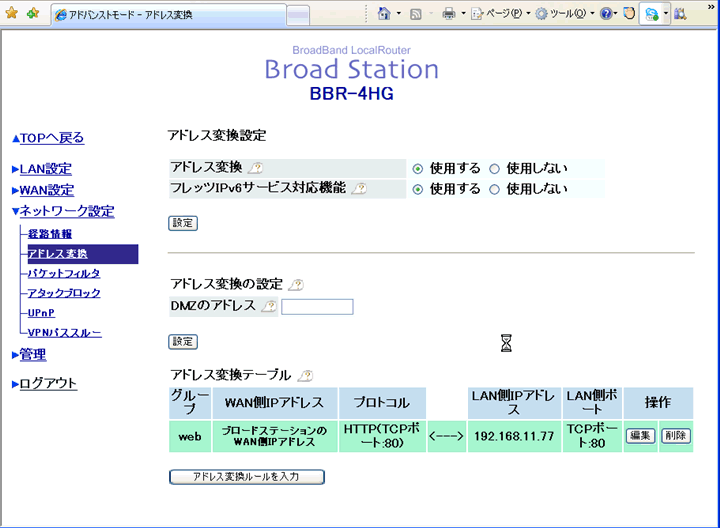
Task: Click help icon beside アドレス変換の設定
Action: coord(296,285)
